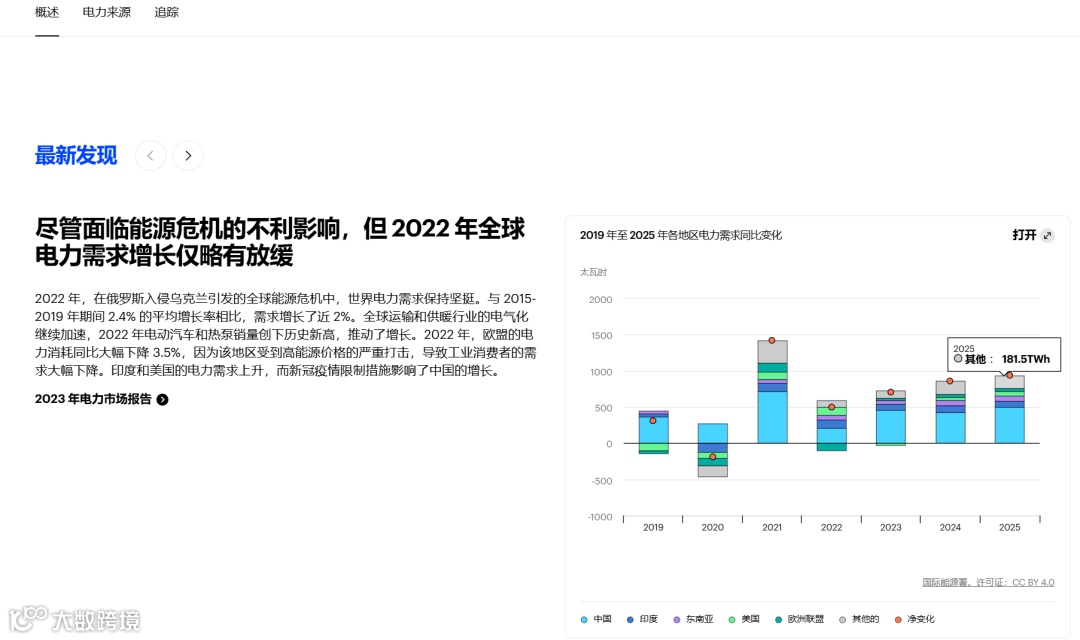Toggle the 欧洲联盟 legend series
This screenshot has height=640, width=1080.
[799, 619]
